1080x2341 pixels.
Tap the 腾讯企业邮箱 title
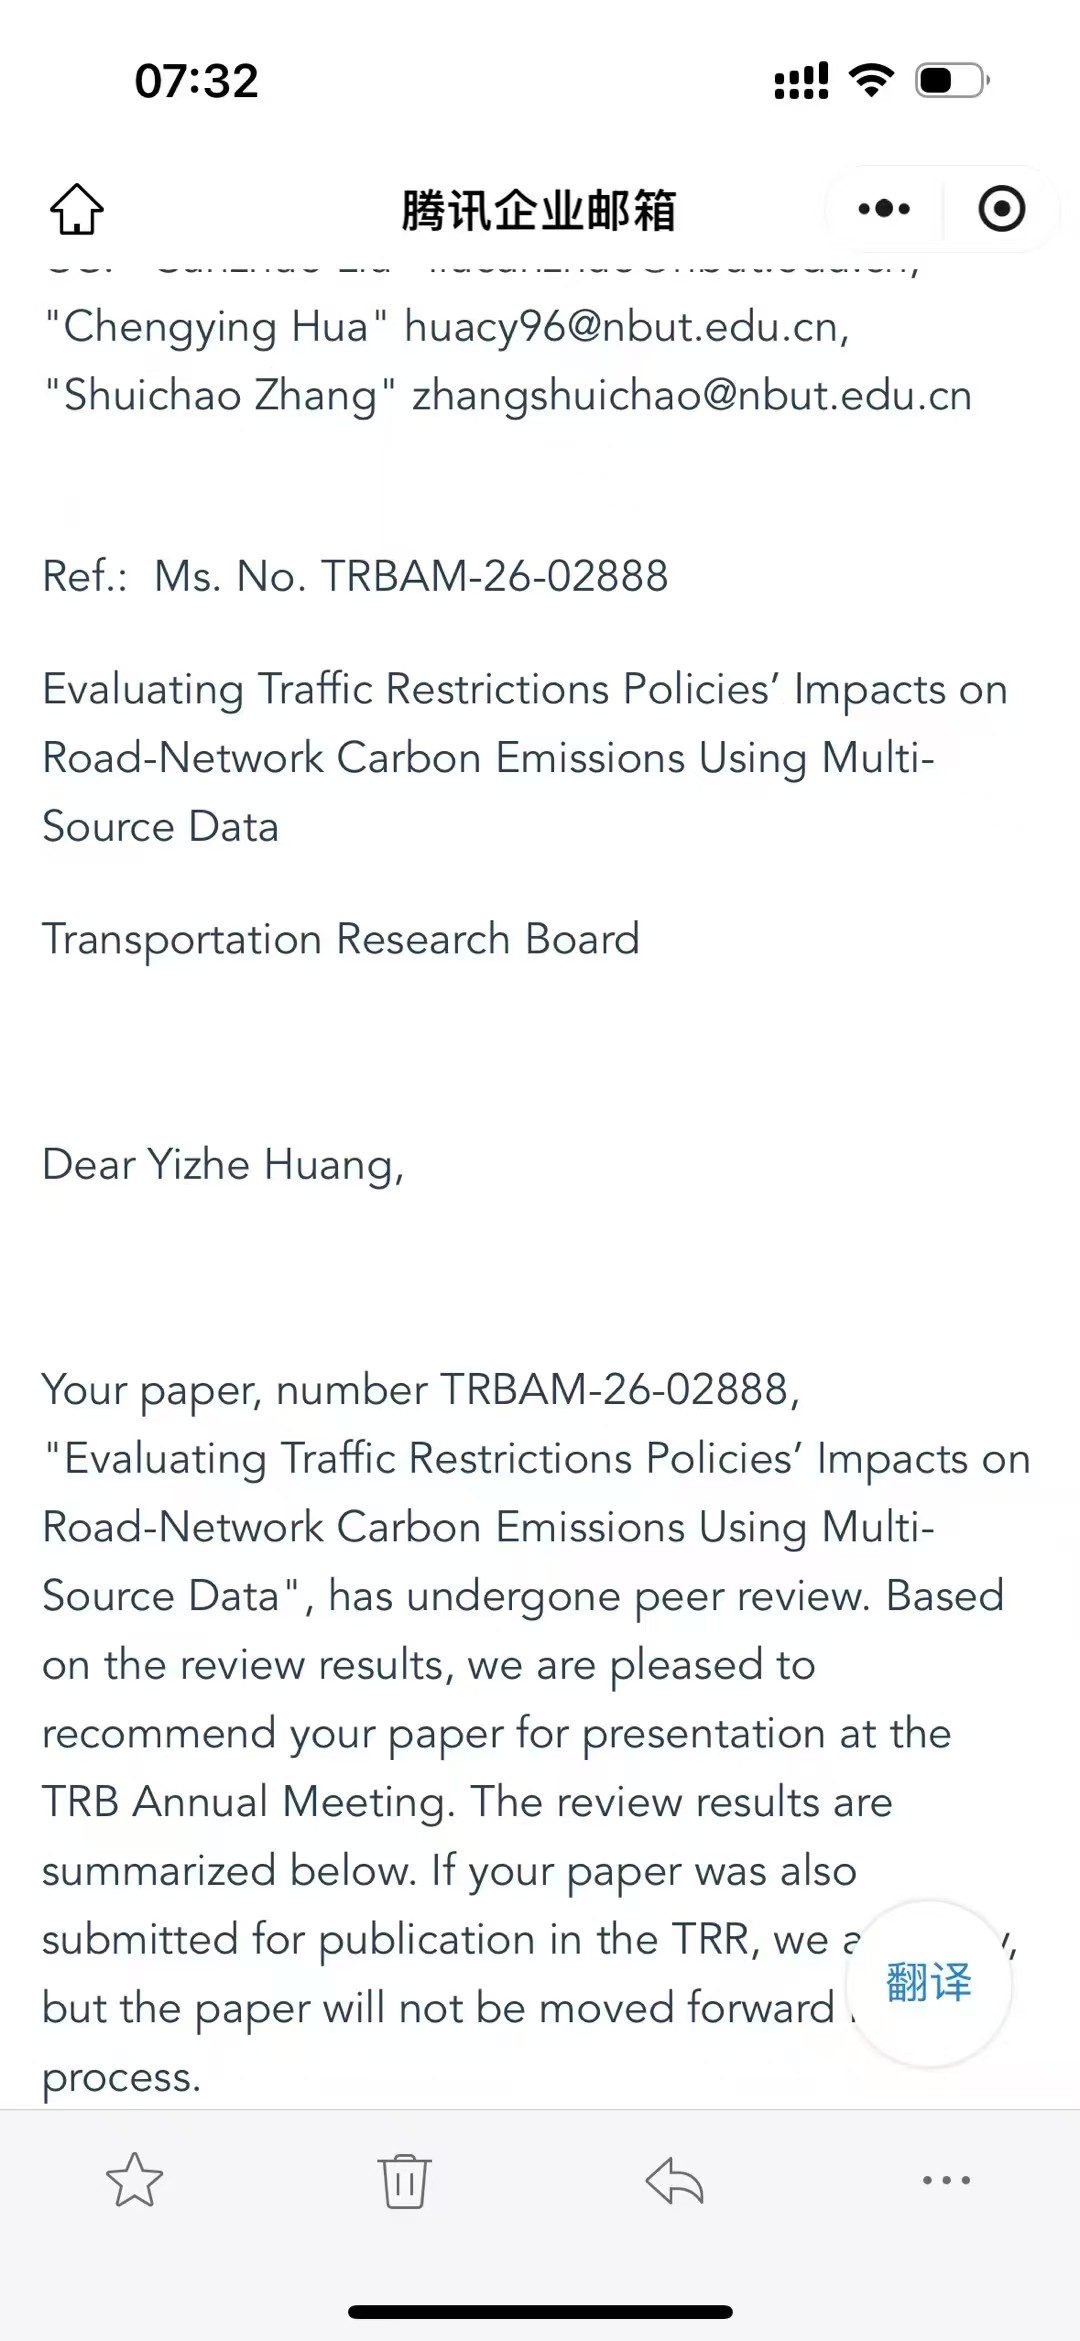point(539,210)
